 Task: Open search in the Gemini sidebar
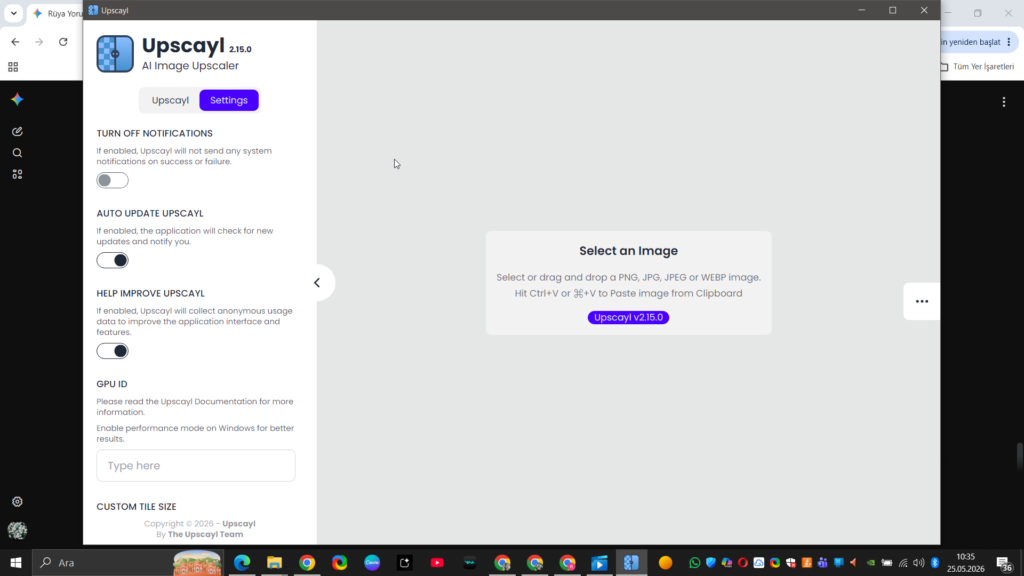[18, 153]
